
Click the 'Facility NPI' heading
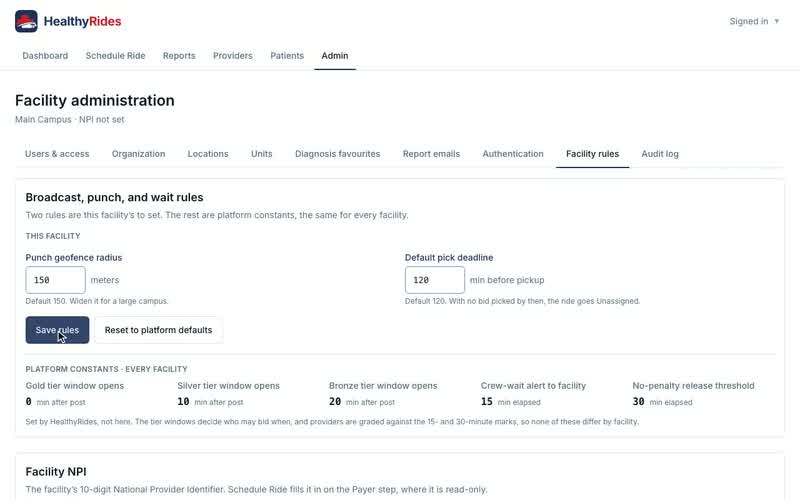(56, 471)
